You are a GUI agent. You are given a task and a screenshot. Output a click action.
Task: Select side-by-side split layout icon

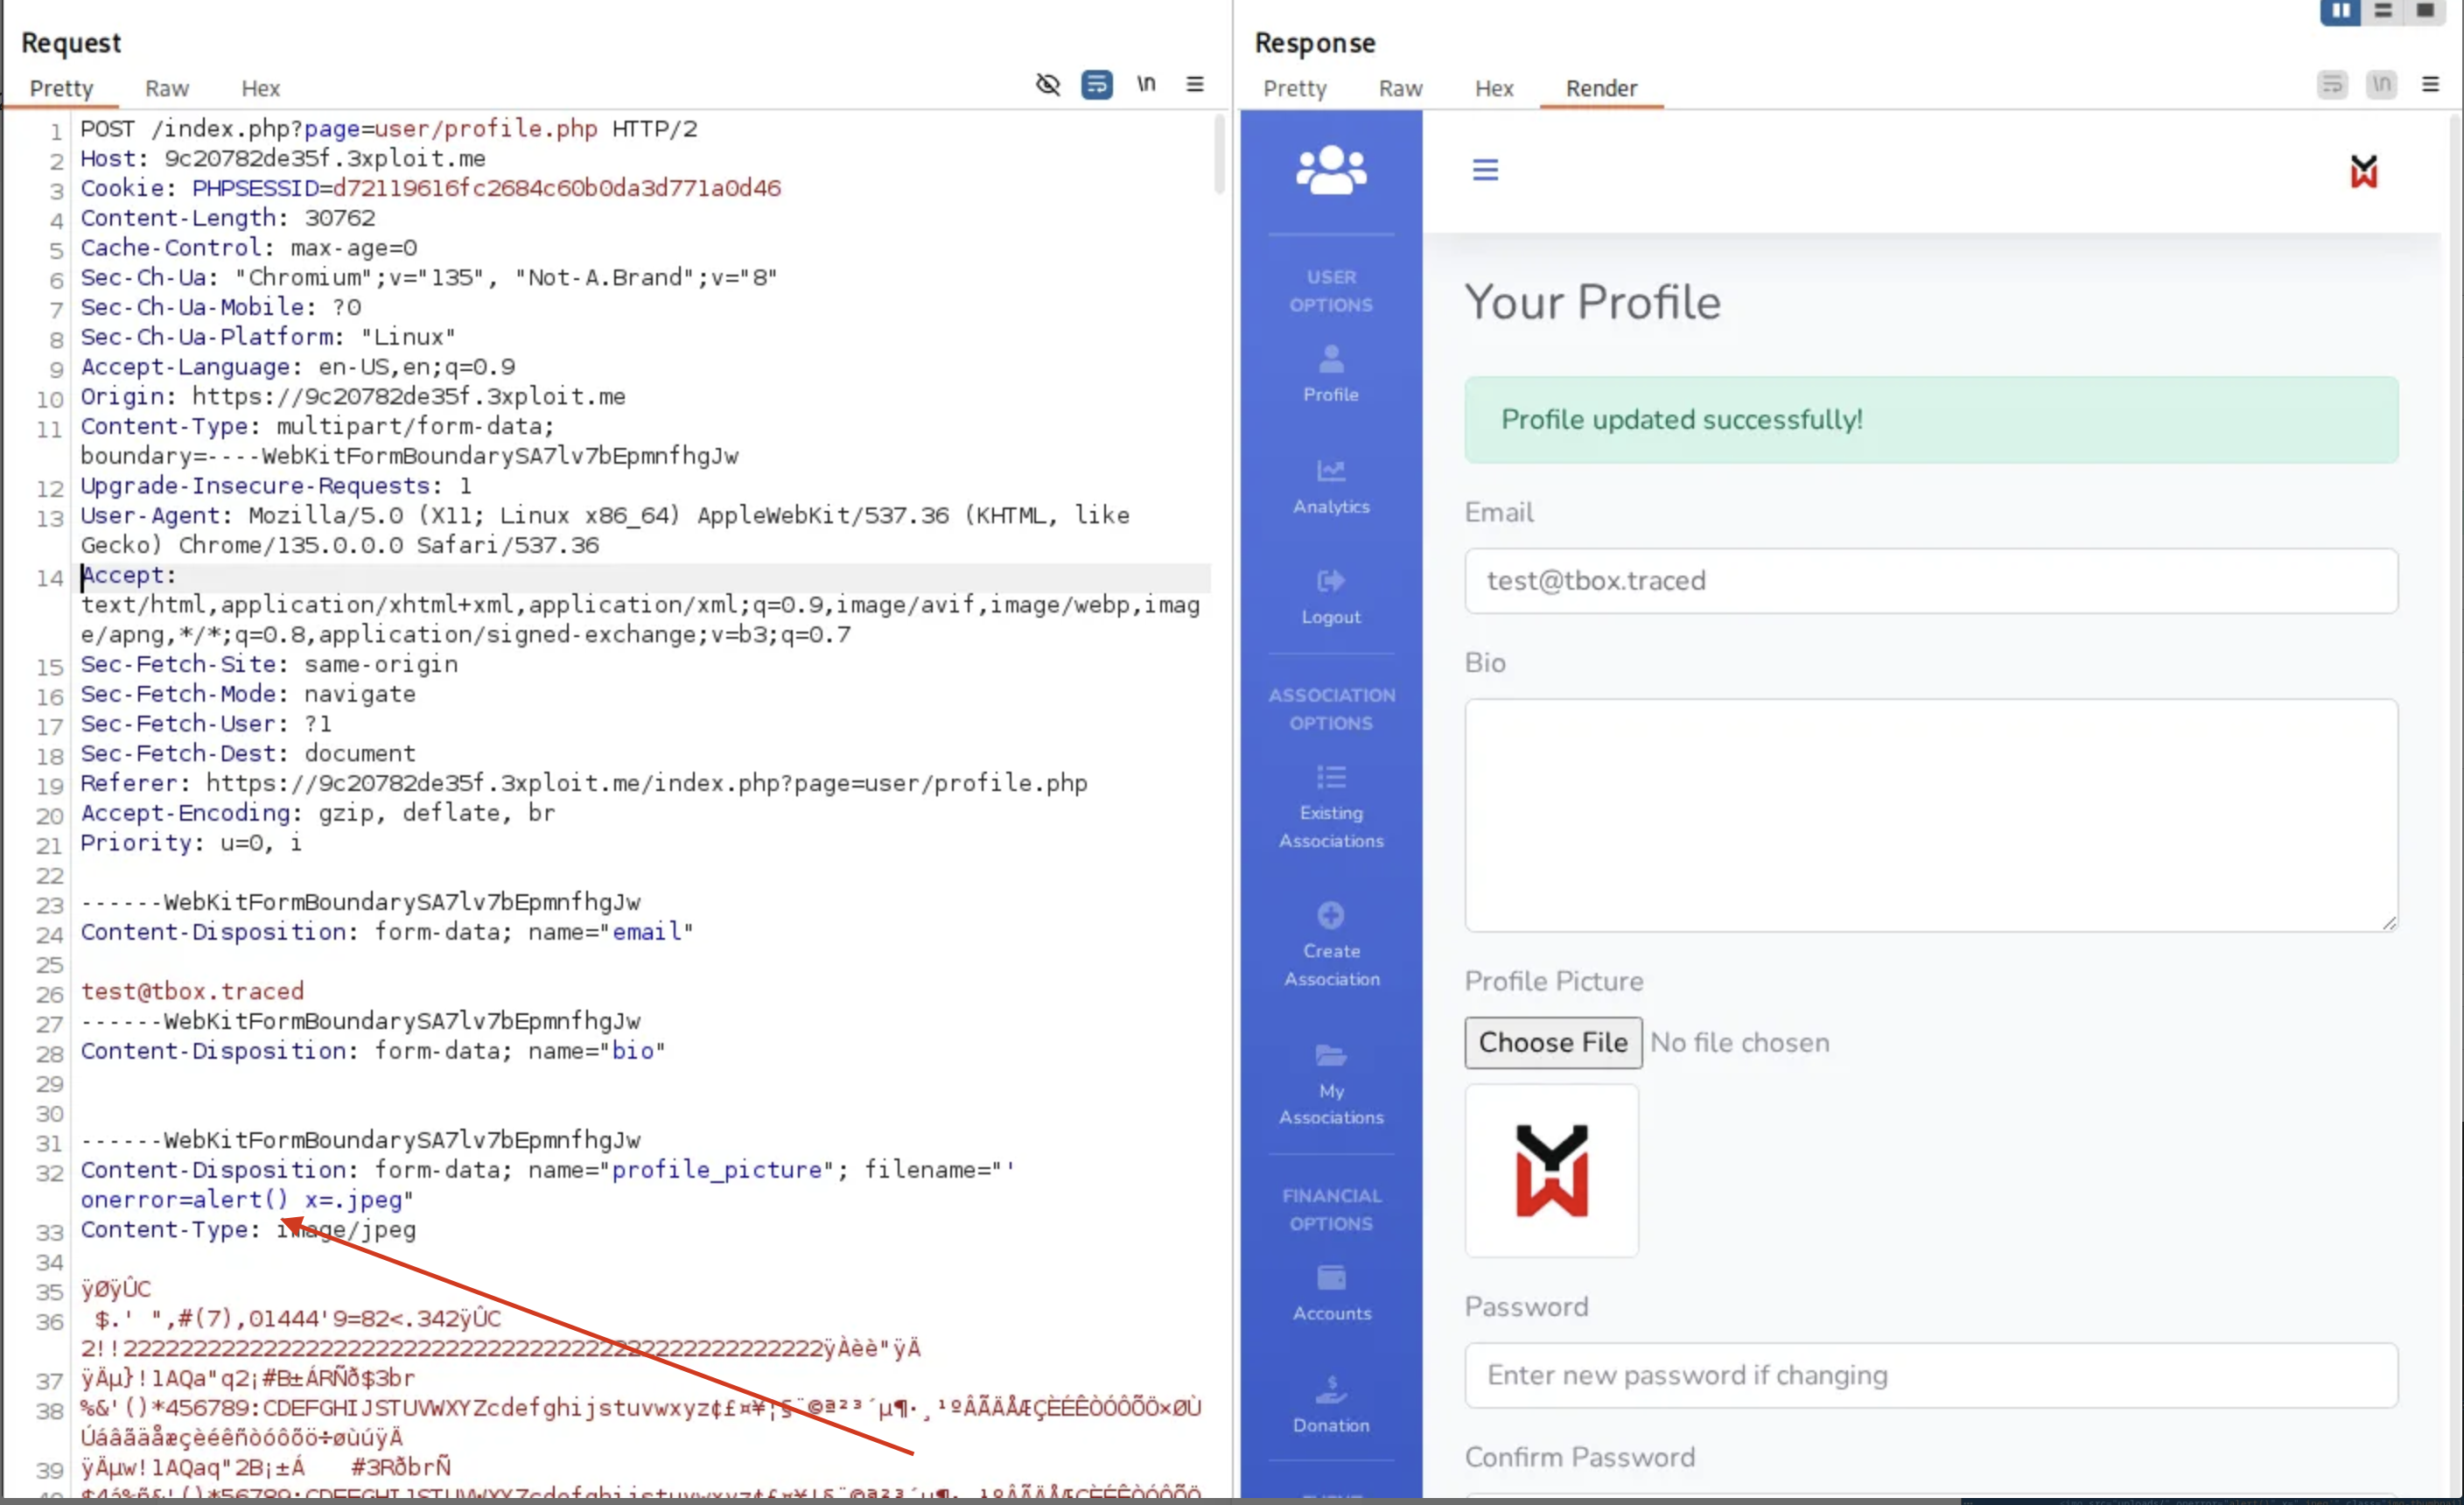coord(2340,11)
